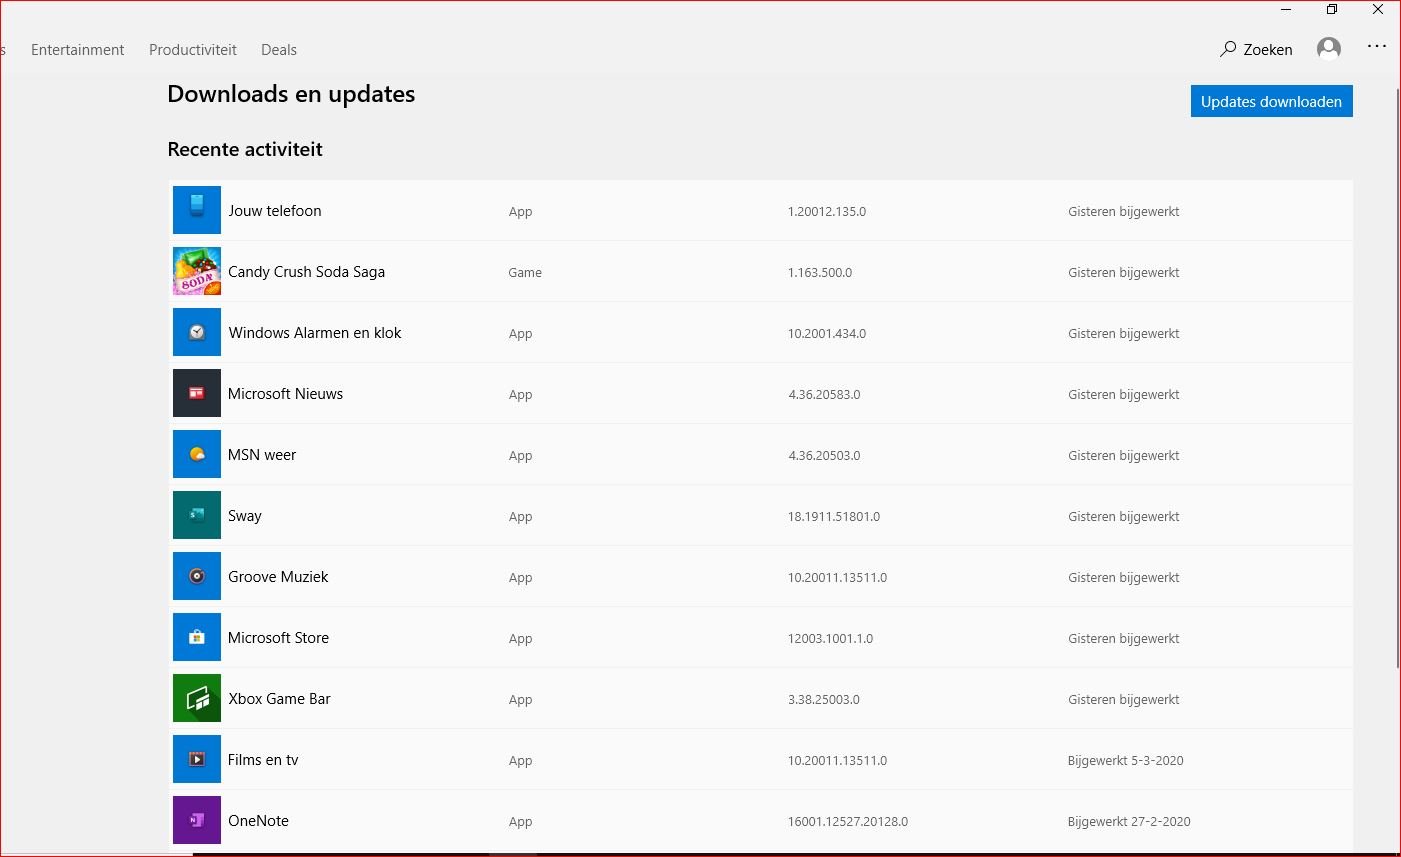Click version number 16001.12527.20128.0

848,822
